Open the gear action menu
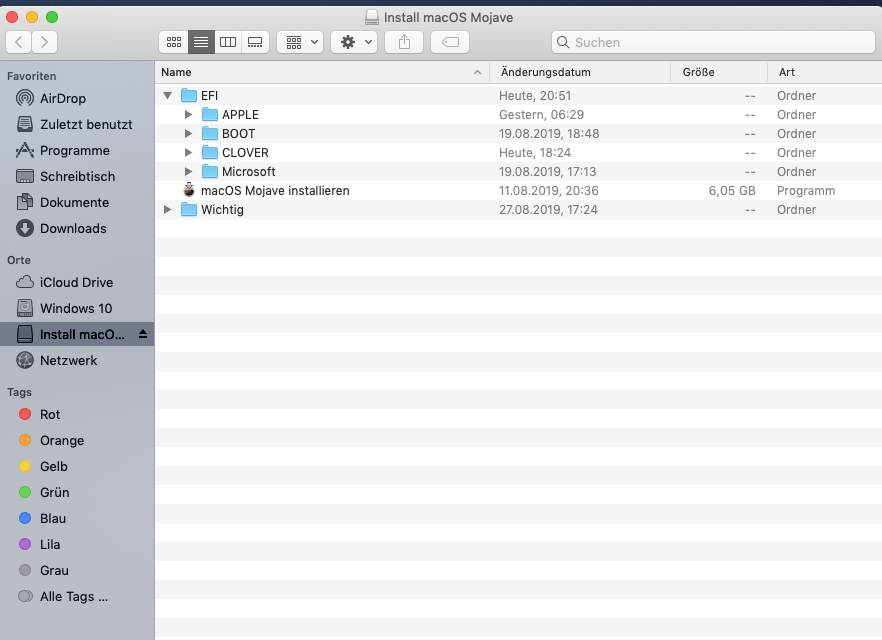Screen dimensions: 882x640 pyautogui.click(x=354, y=42)
